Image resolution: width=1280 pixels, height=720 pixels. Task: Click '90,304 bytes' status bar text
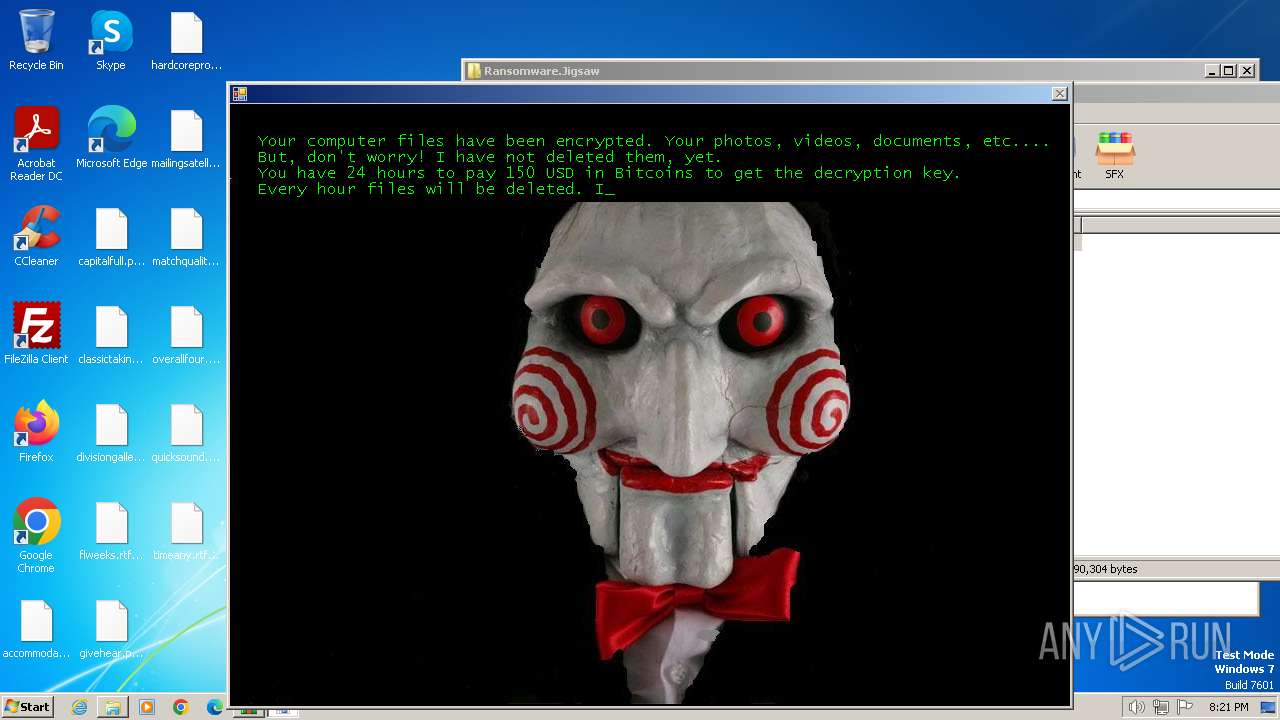click(x=1105, y=569)
